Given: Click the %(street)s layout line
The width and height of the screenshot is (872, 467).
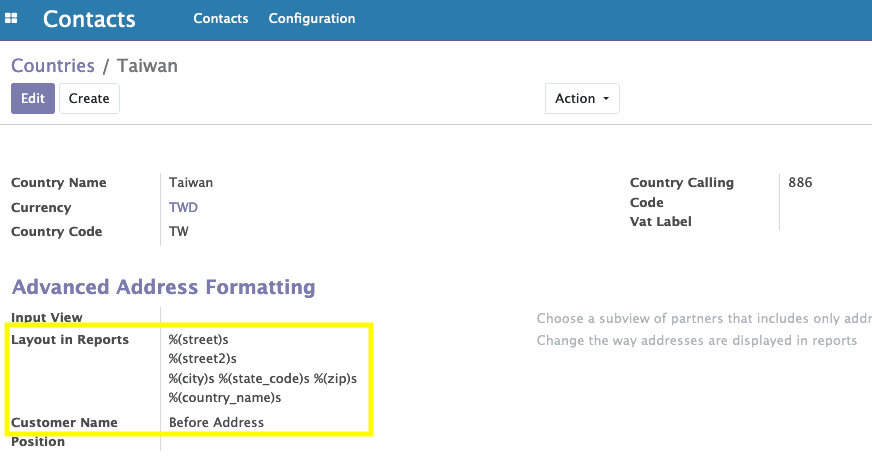Looking at the screenshot, I should tap(199, 339).
